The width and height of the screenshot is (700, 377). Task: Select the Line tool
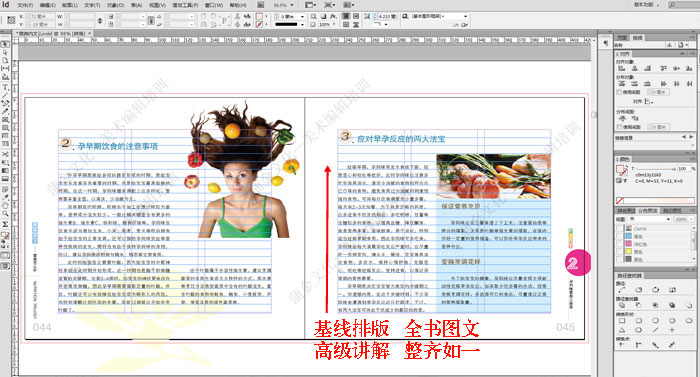tap(5, 95)
